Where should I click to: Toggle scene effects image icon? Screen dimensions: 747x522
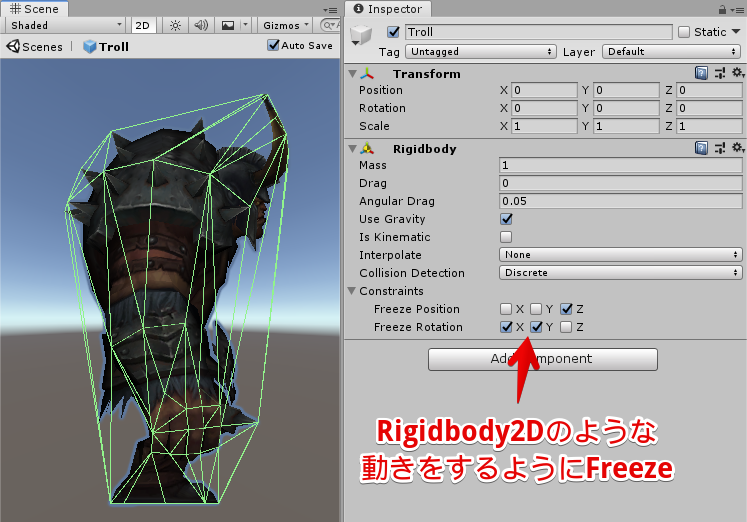click(x=228, y=25)
